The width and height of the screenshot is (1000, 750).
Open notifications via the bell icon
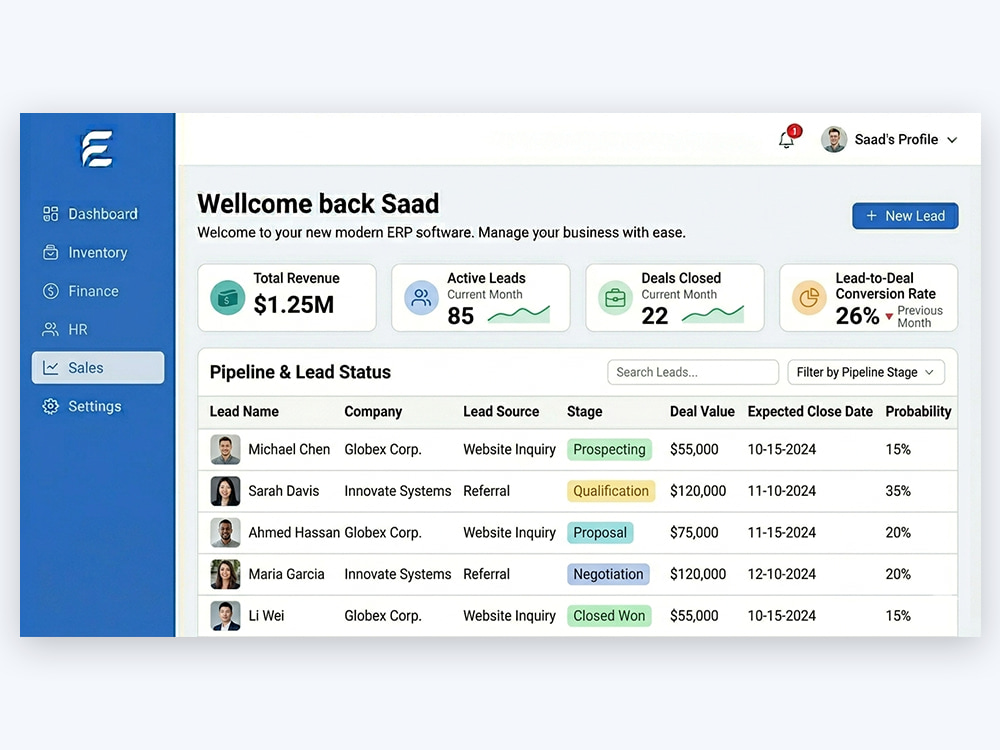pos(786,140)
